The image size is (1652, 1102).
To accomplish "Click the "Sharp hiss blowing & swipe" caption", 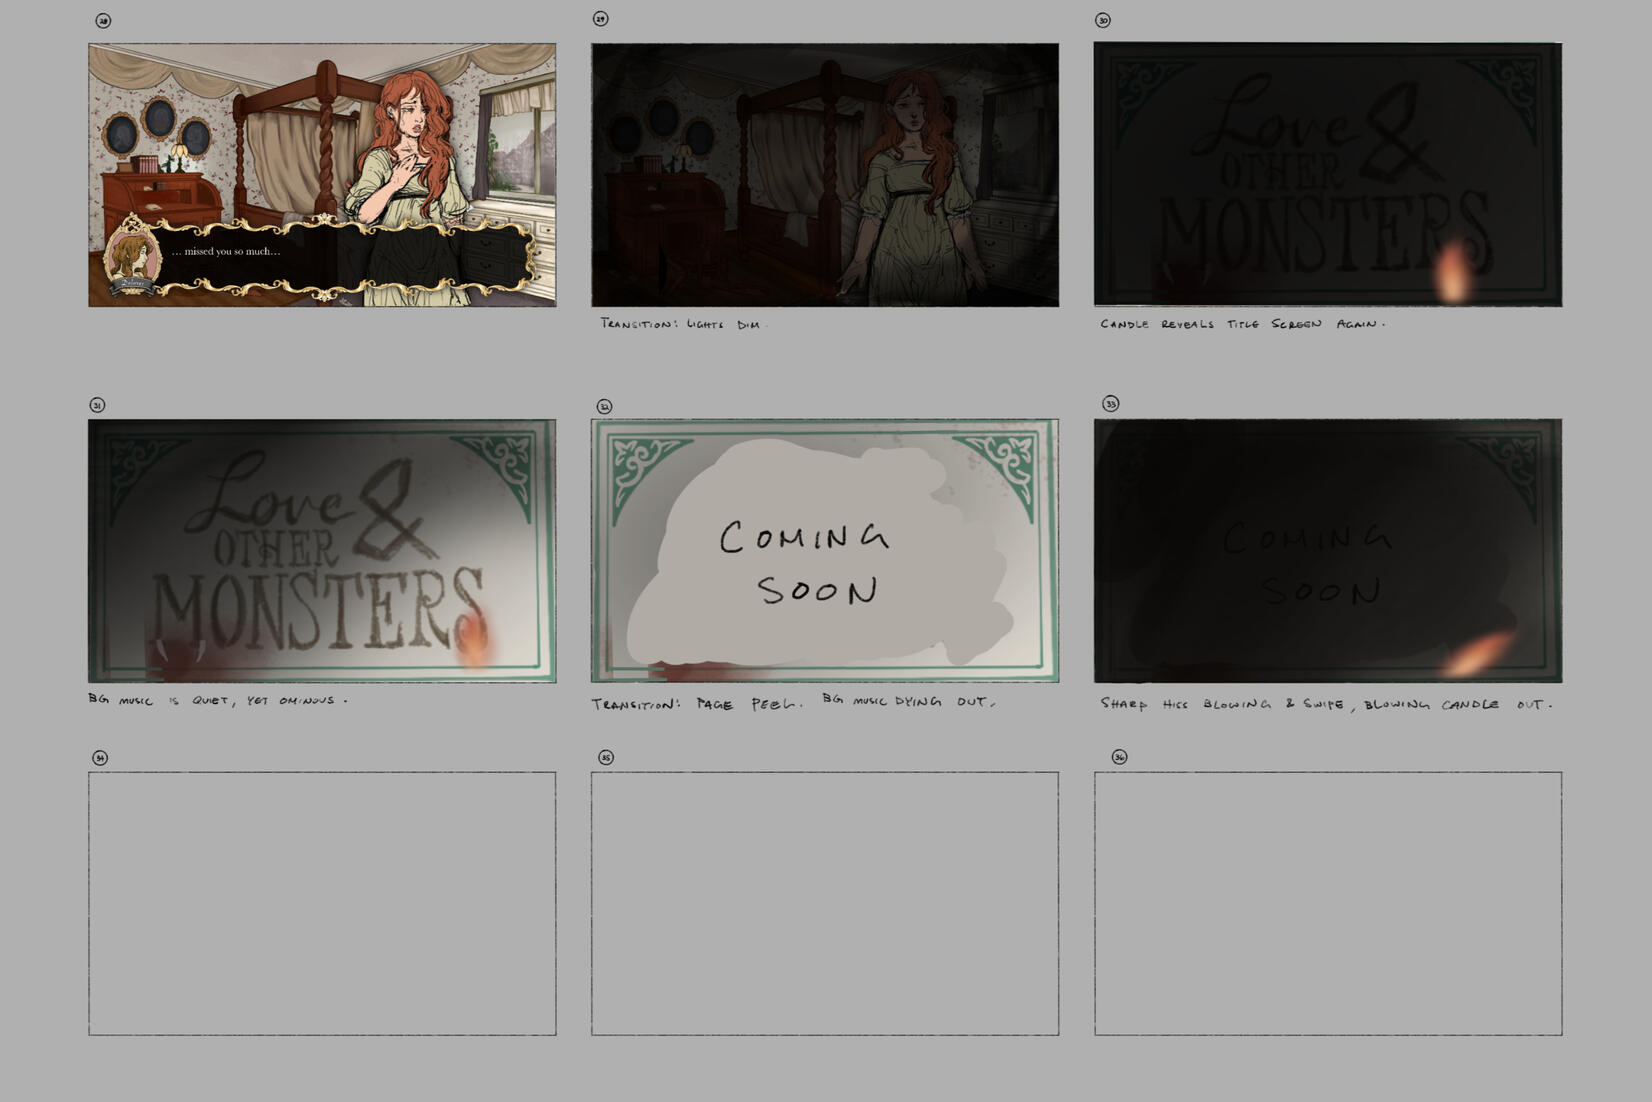I will click(x=1325, y=704).
